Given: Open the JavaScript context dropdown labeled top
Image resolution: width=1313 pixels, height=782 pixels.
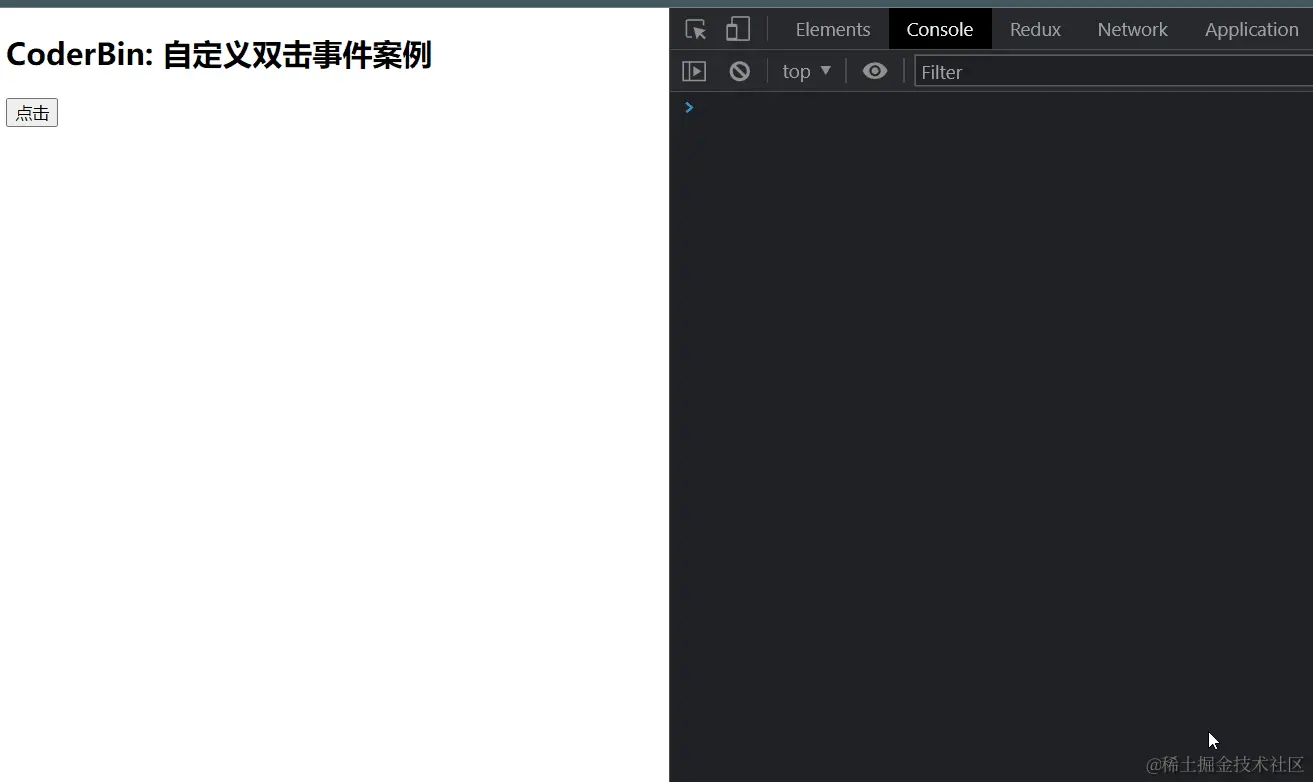Looking at the screenshot, I should point(805,70).
